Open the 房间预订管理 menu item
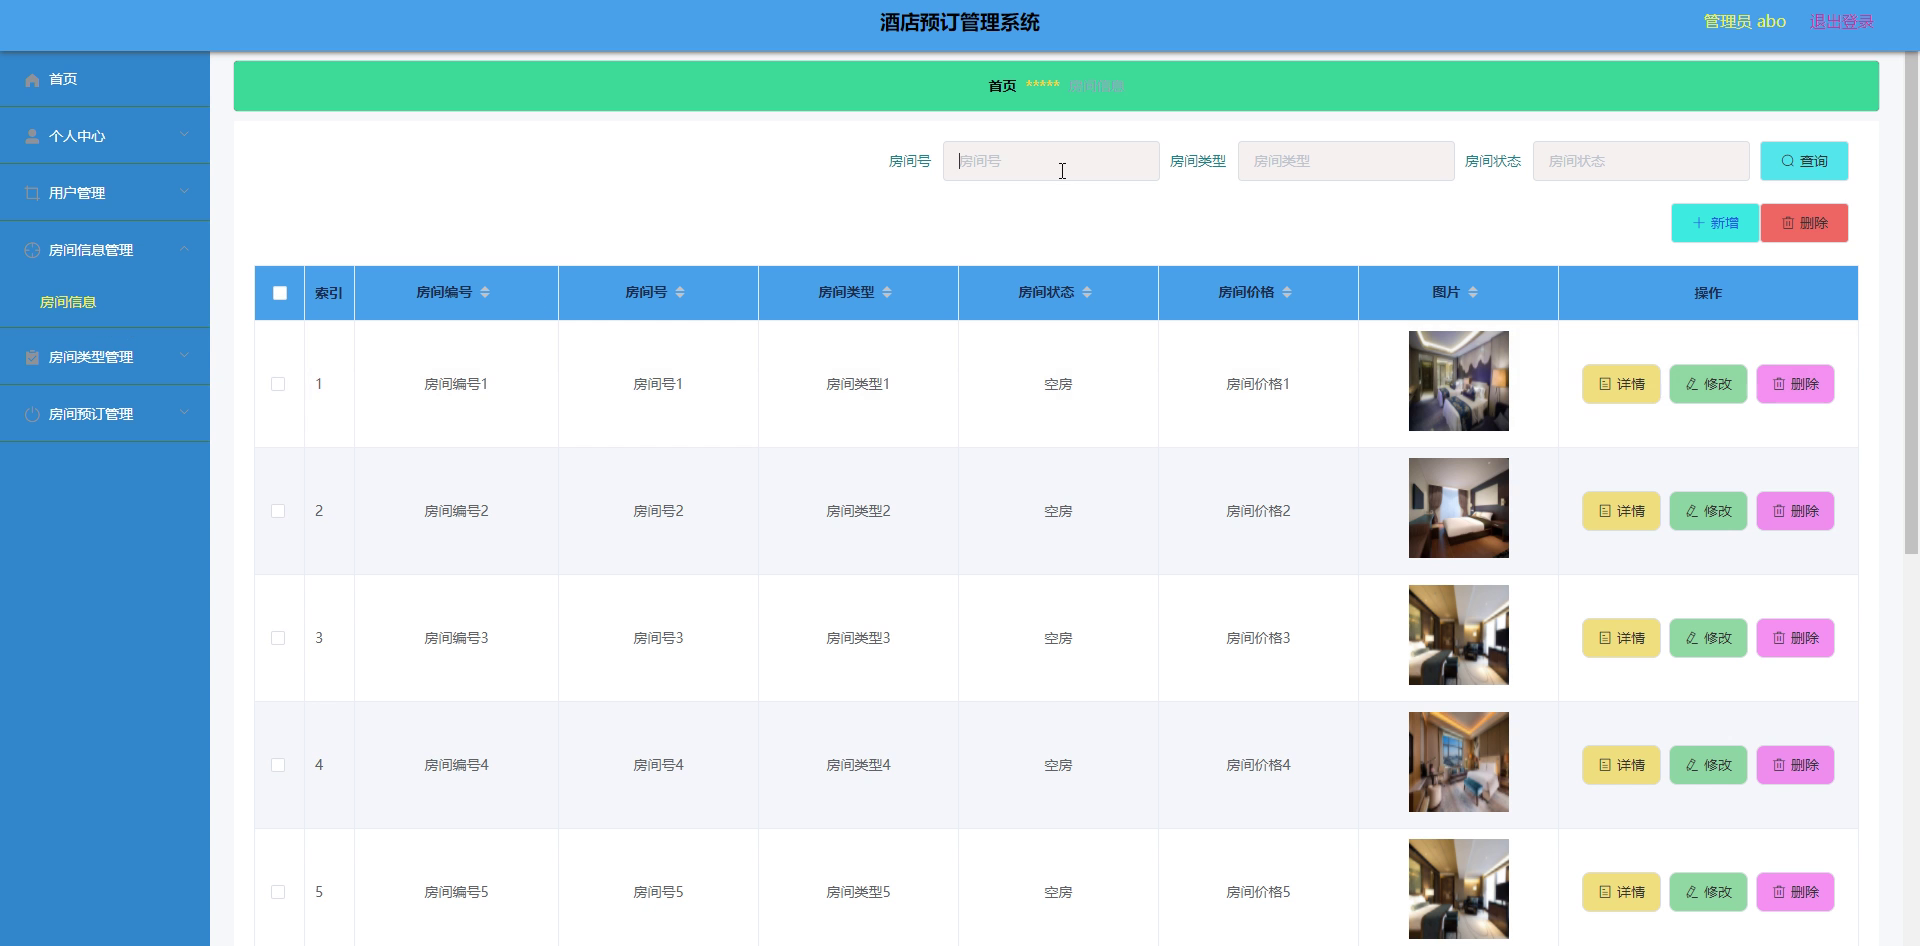 point(105,414)
